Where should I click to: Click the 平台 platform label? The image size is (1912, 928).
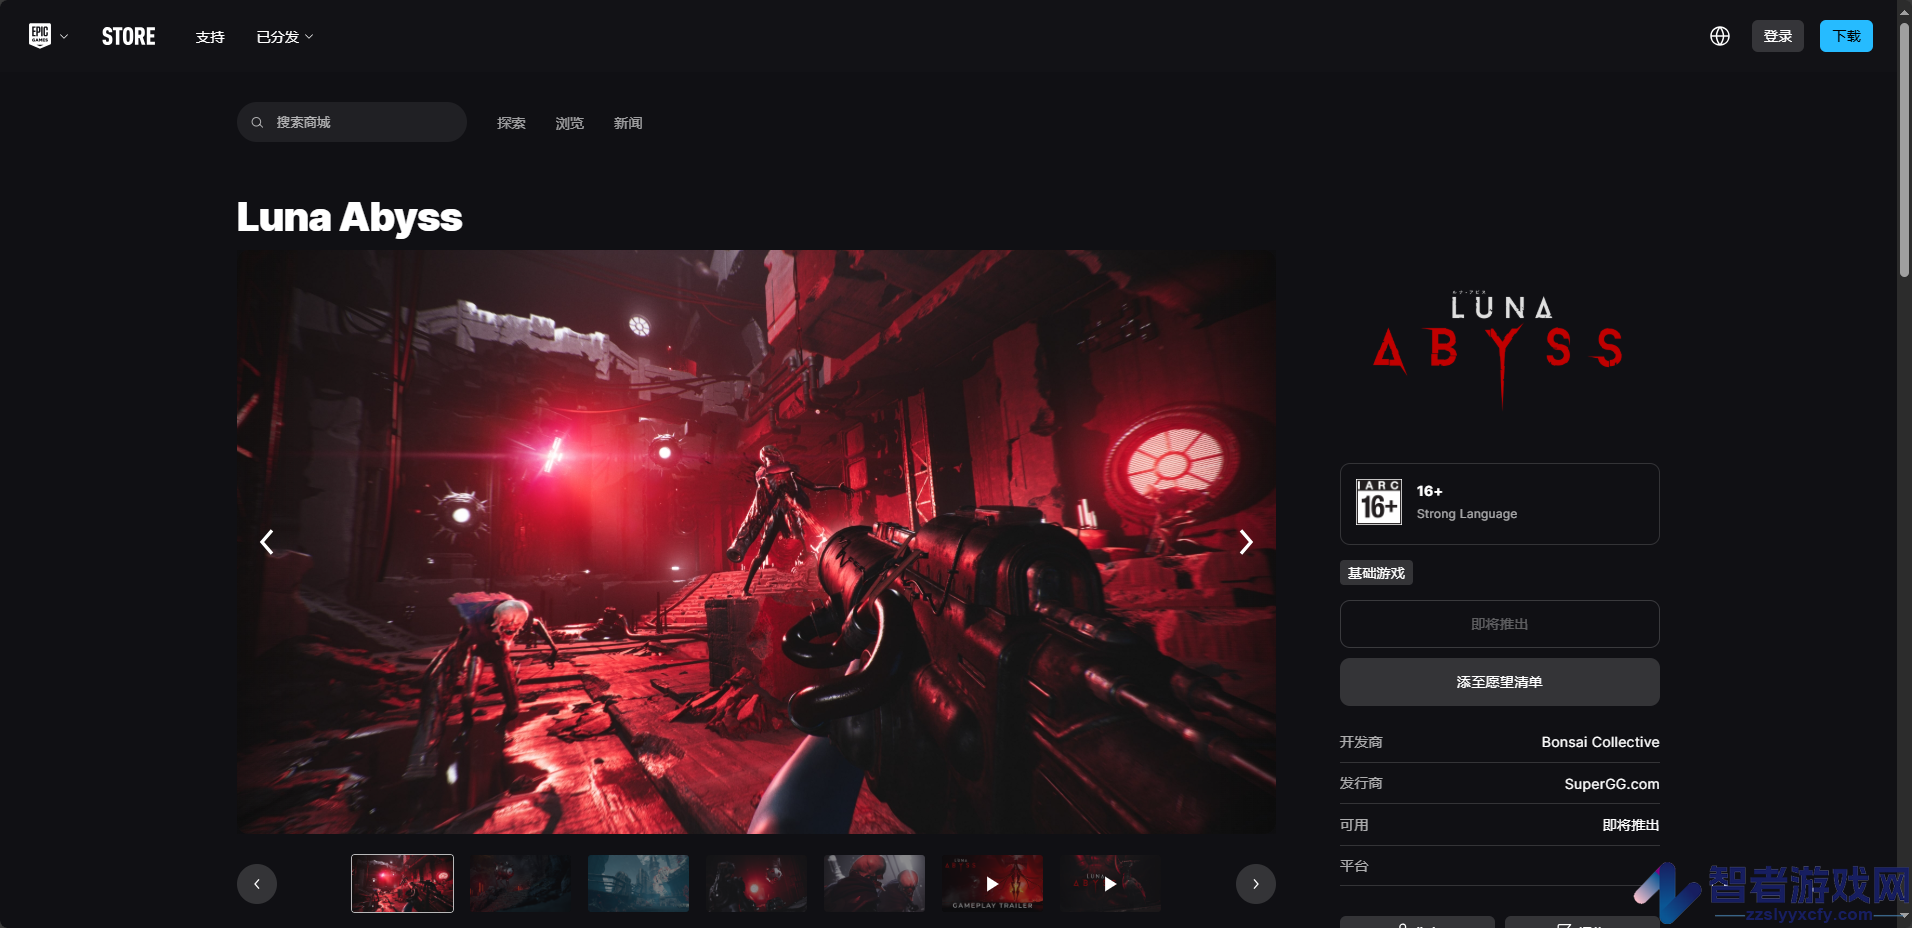(x=1354, y=866)
